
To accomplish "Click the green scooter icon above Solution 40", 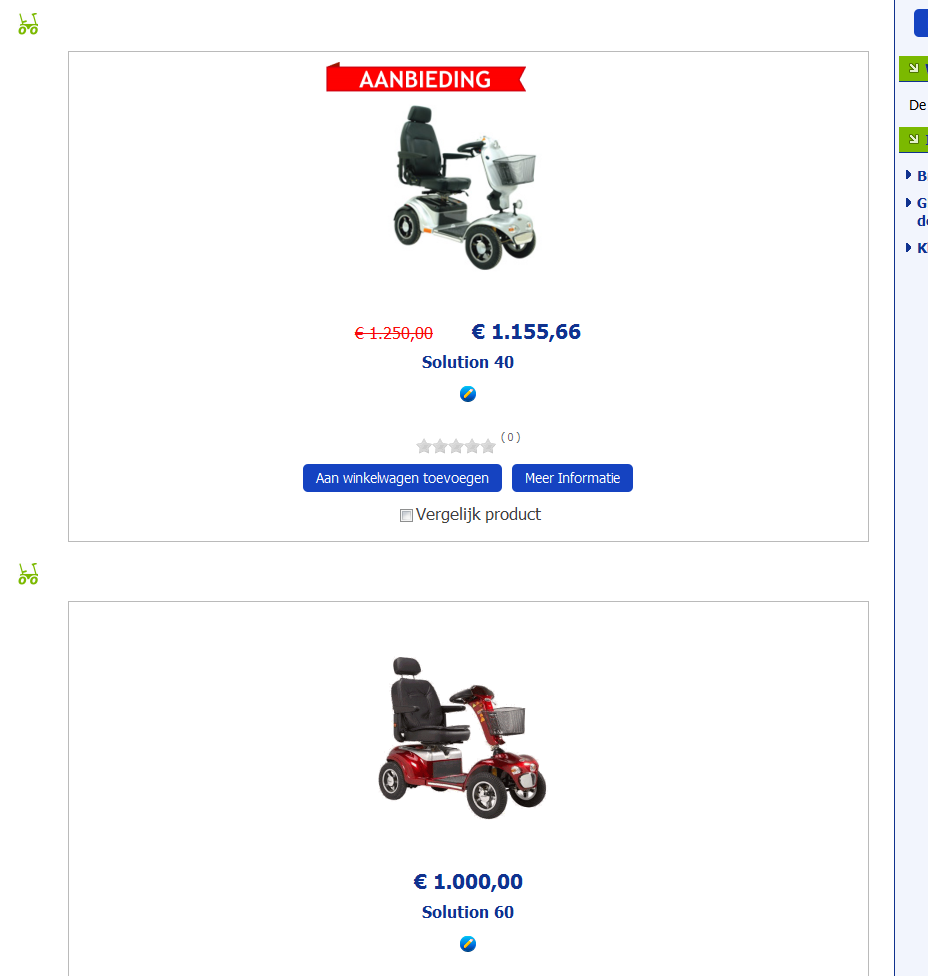I will point(28,24).
